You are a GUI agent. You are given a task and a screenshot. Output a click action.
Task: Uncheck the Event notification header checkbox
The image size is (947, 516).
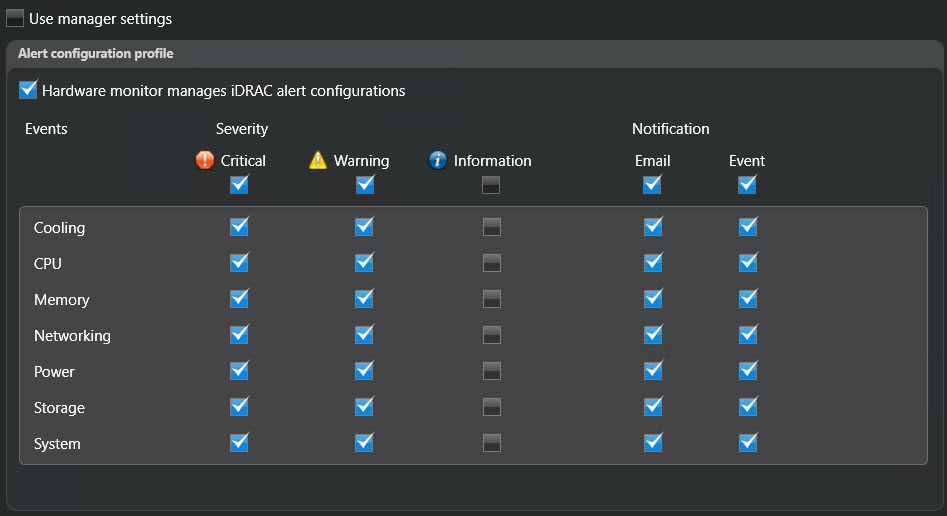(747, 184)
